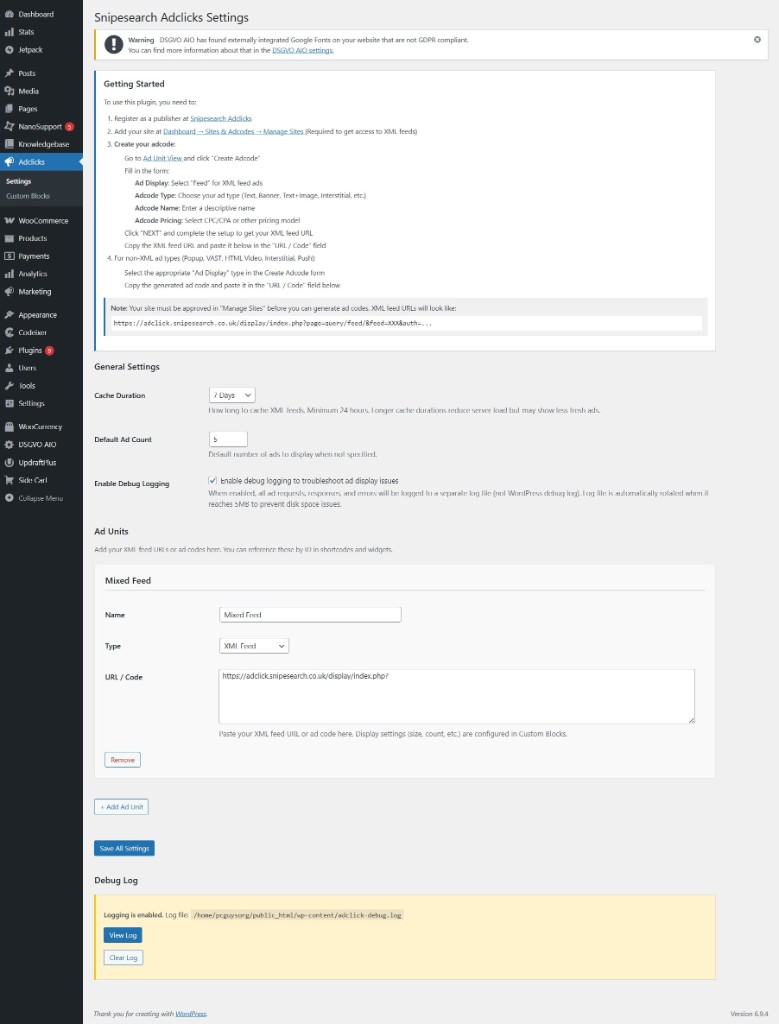Screen dimensions: 779x1024
Task: Click the NanoSupport notification badge
Action: pyautogui.click(x=69, y=127)
